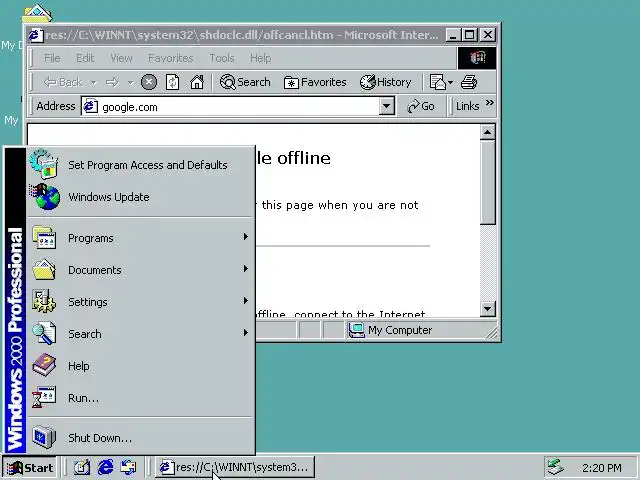Screen dimensions: 640x480
Task: Open the Programs submenu
Action: click(x=140, y=238)
